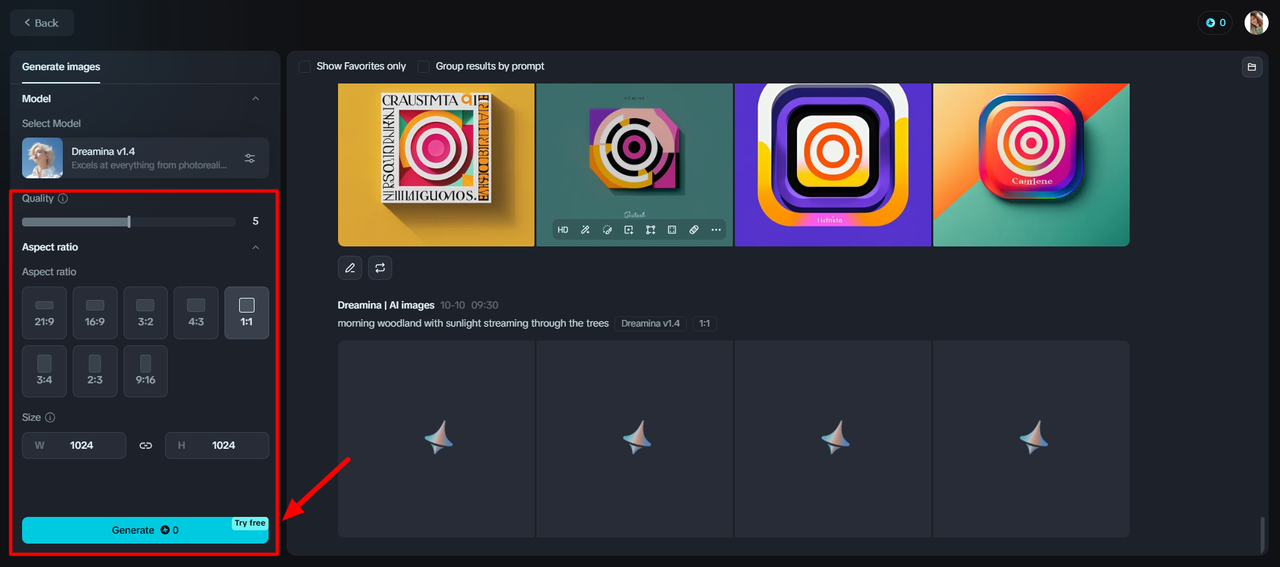The image size is (1280, 567).
Task: Click the Quality info icon
Action: (63, 198)
